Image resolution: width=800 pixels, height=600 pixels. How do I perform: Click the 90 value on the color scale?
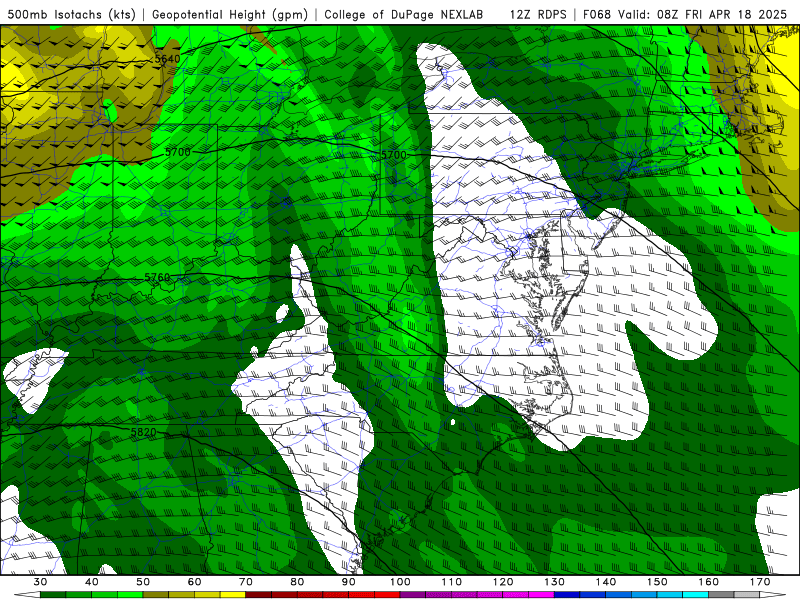(x=348, y=582)
